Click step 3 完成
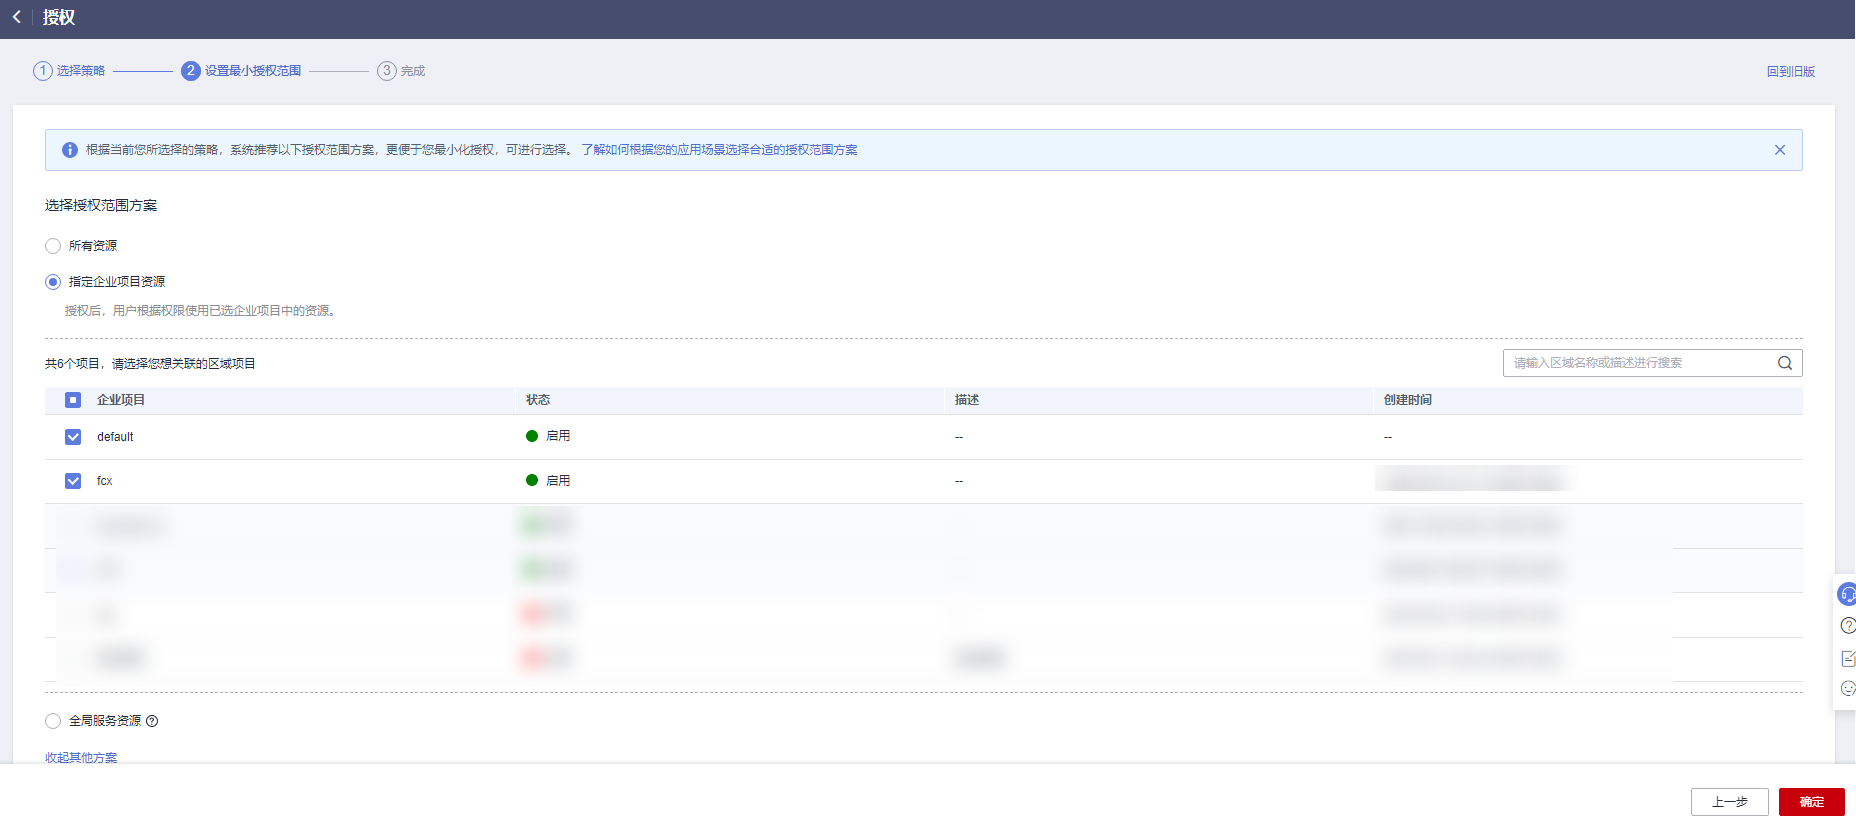1856x828 pixels. (x=401, y=71)
